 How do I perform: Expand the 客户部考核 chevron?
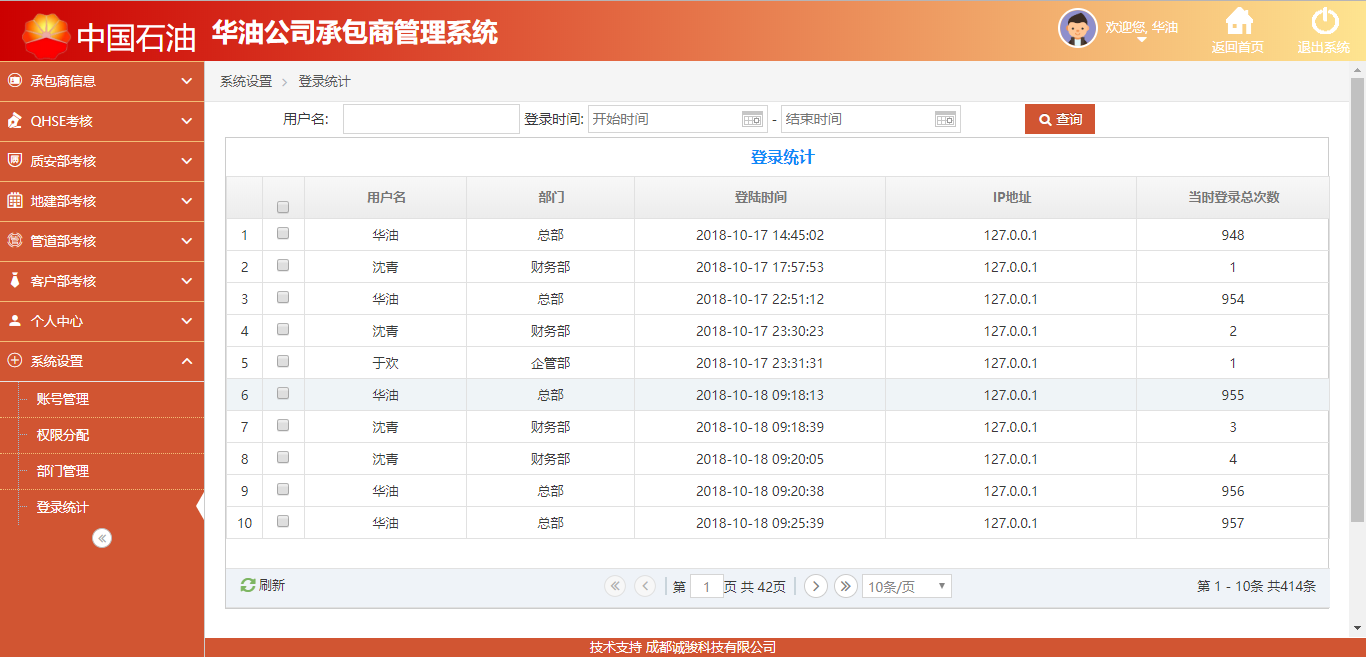pyautogui.click(x=187, y=281)
